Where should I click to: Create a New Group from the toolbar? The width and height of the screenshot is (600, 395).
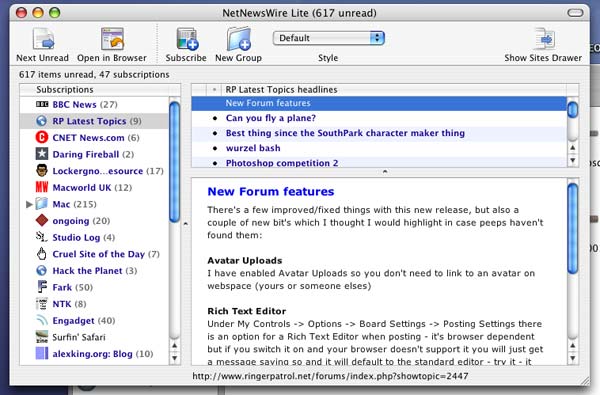pos(239,39)
